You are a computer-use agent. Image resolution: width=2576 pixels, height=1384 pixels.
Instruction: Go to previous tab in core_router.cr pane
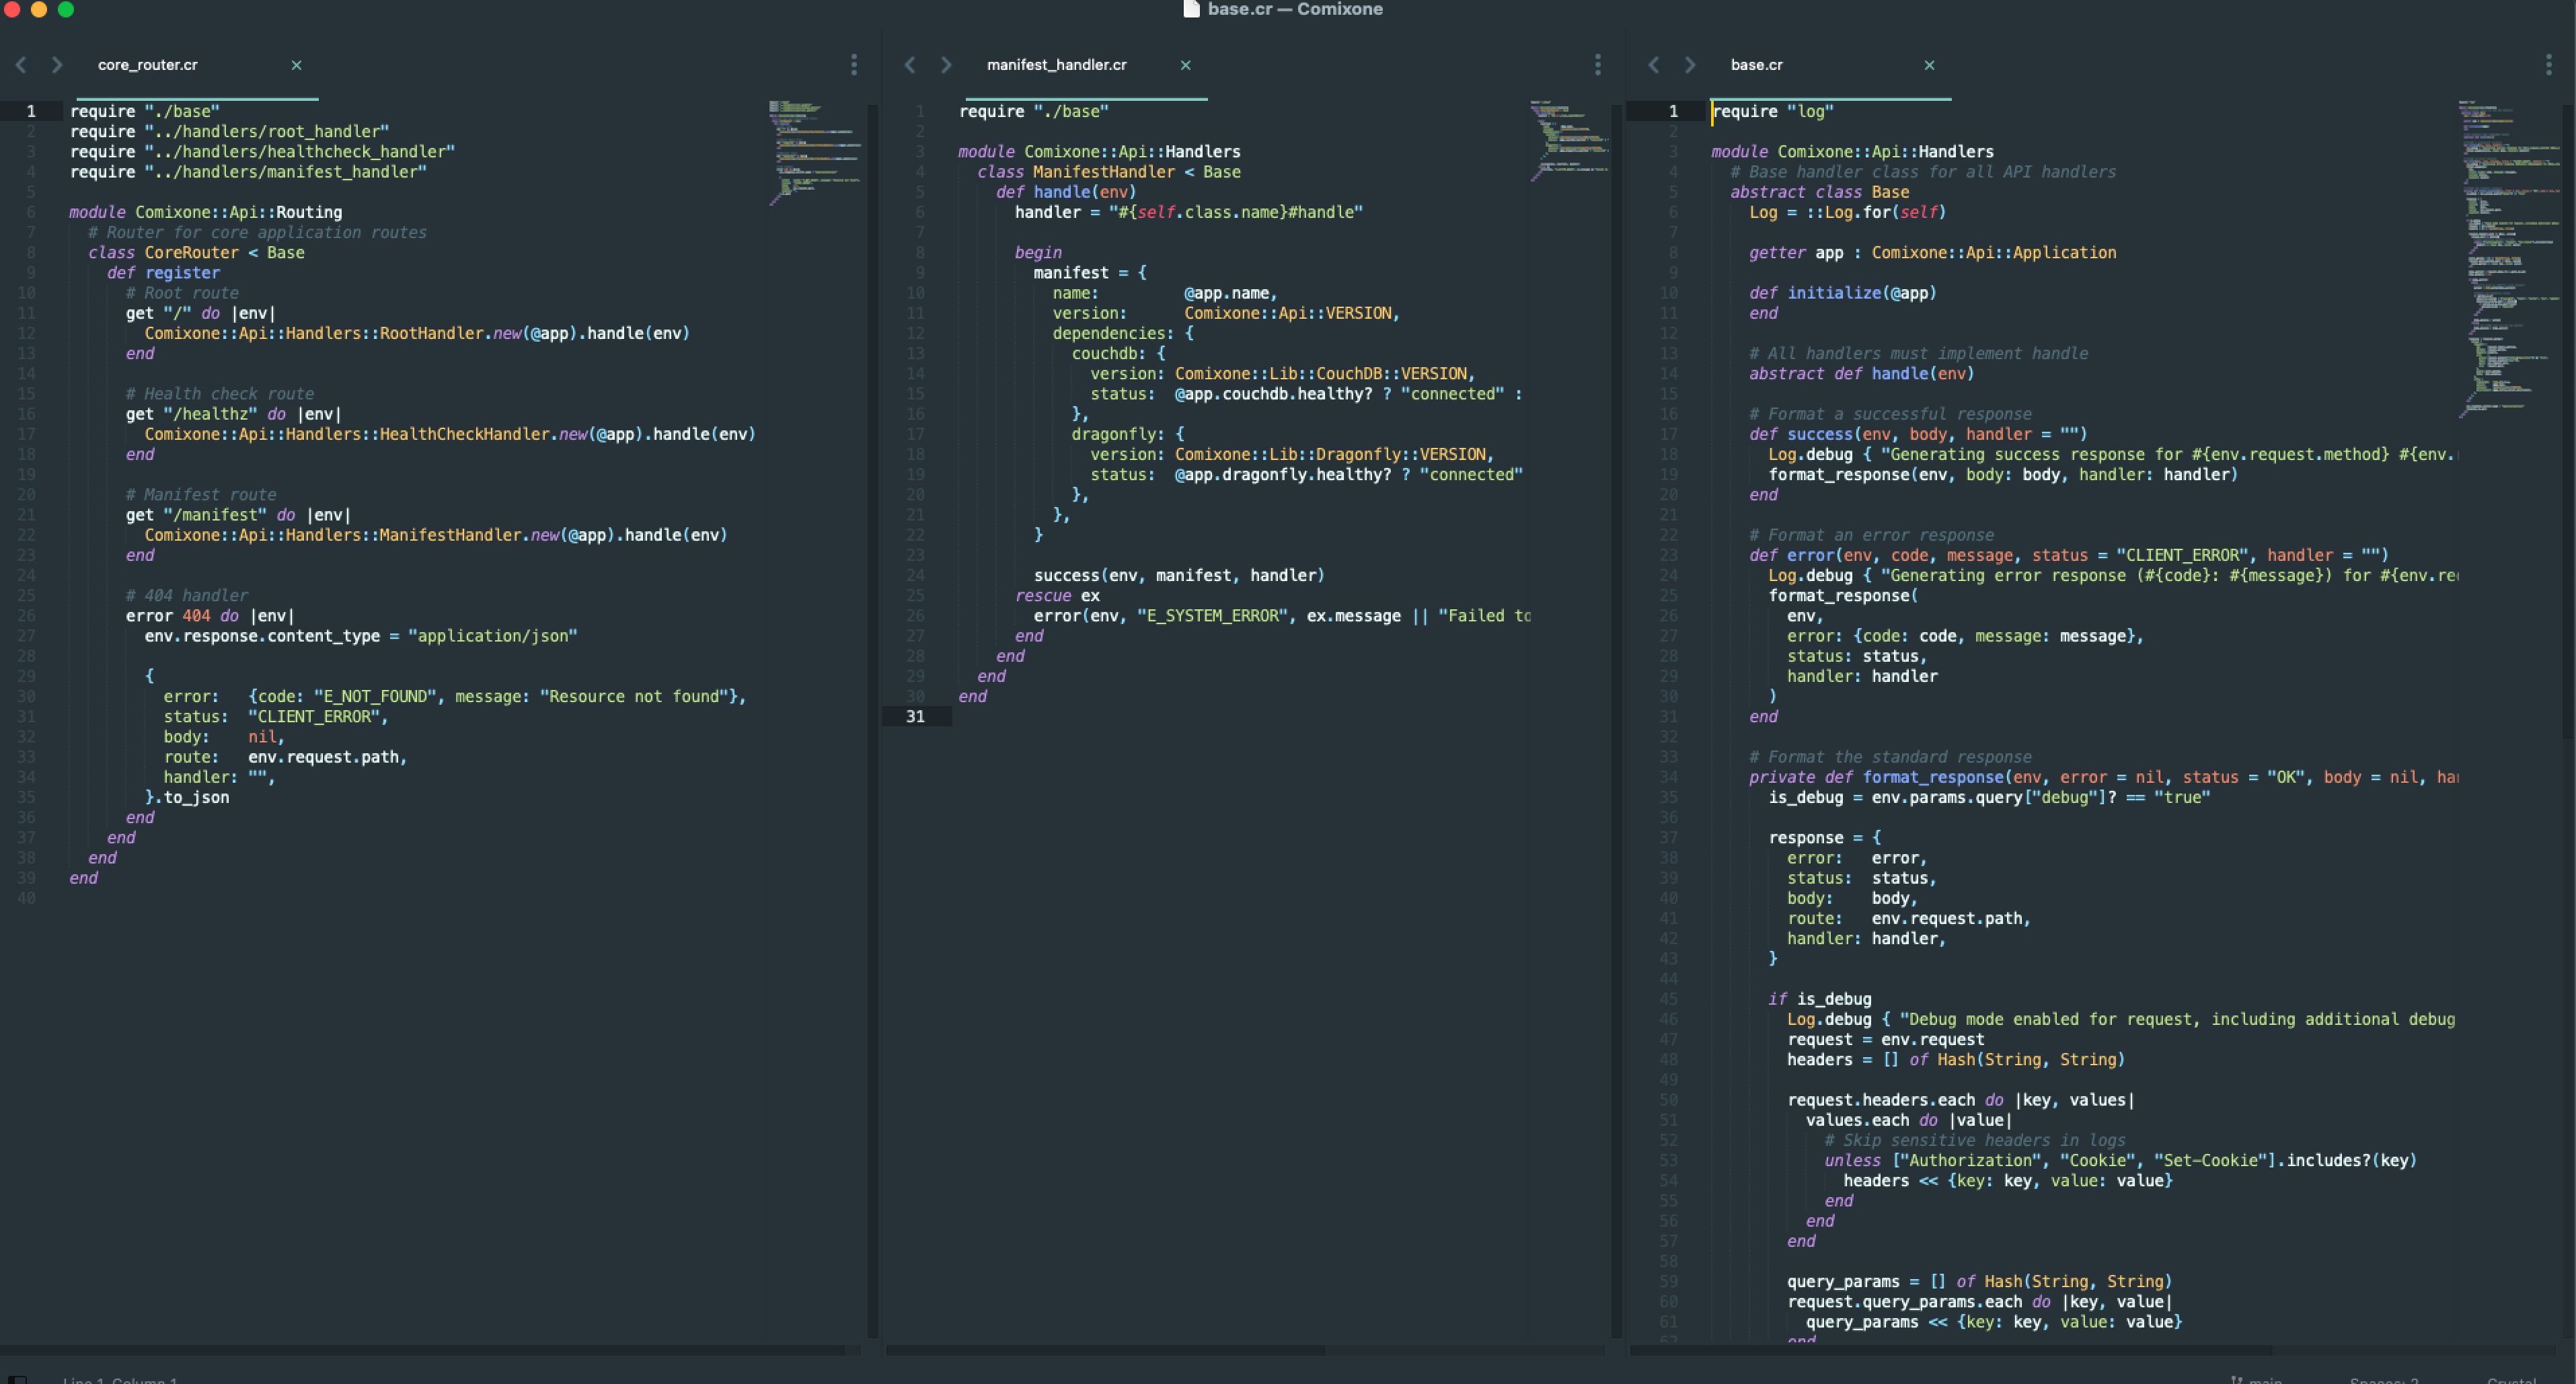coord(21,65)
